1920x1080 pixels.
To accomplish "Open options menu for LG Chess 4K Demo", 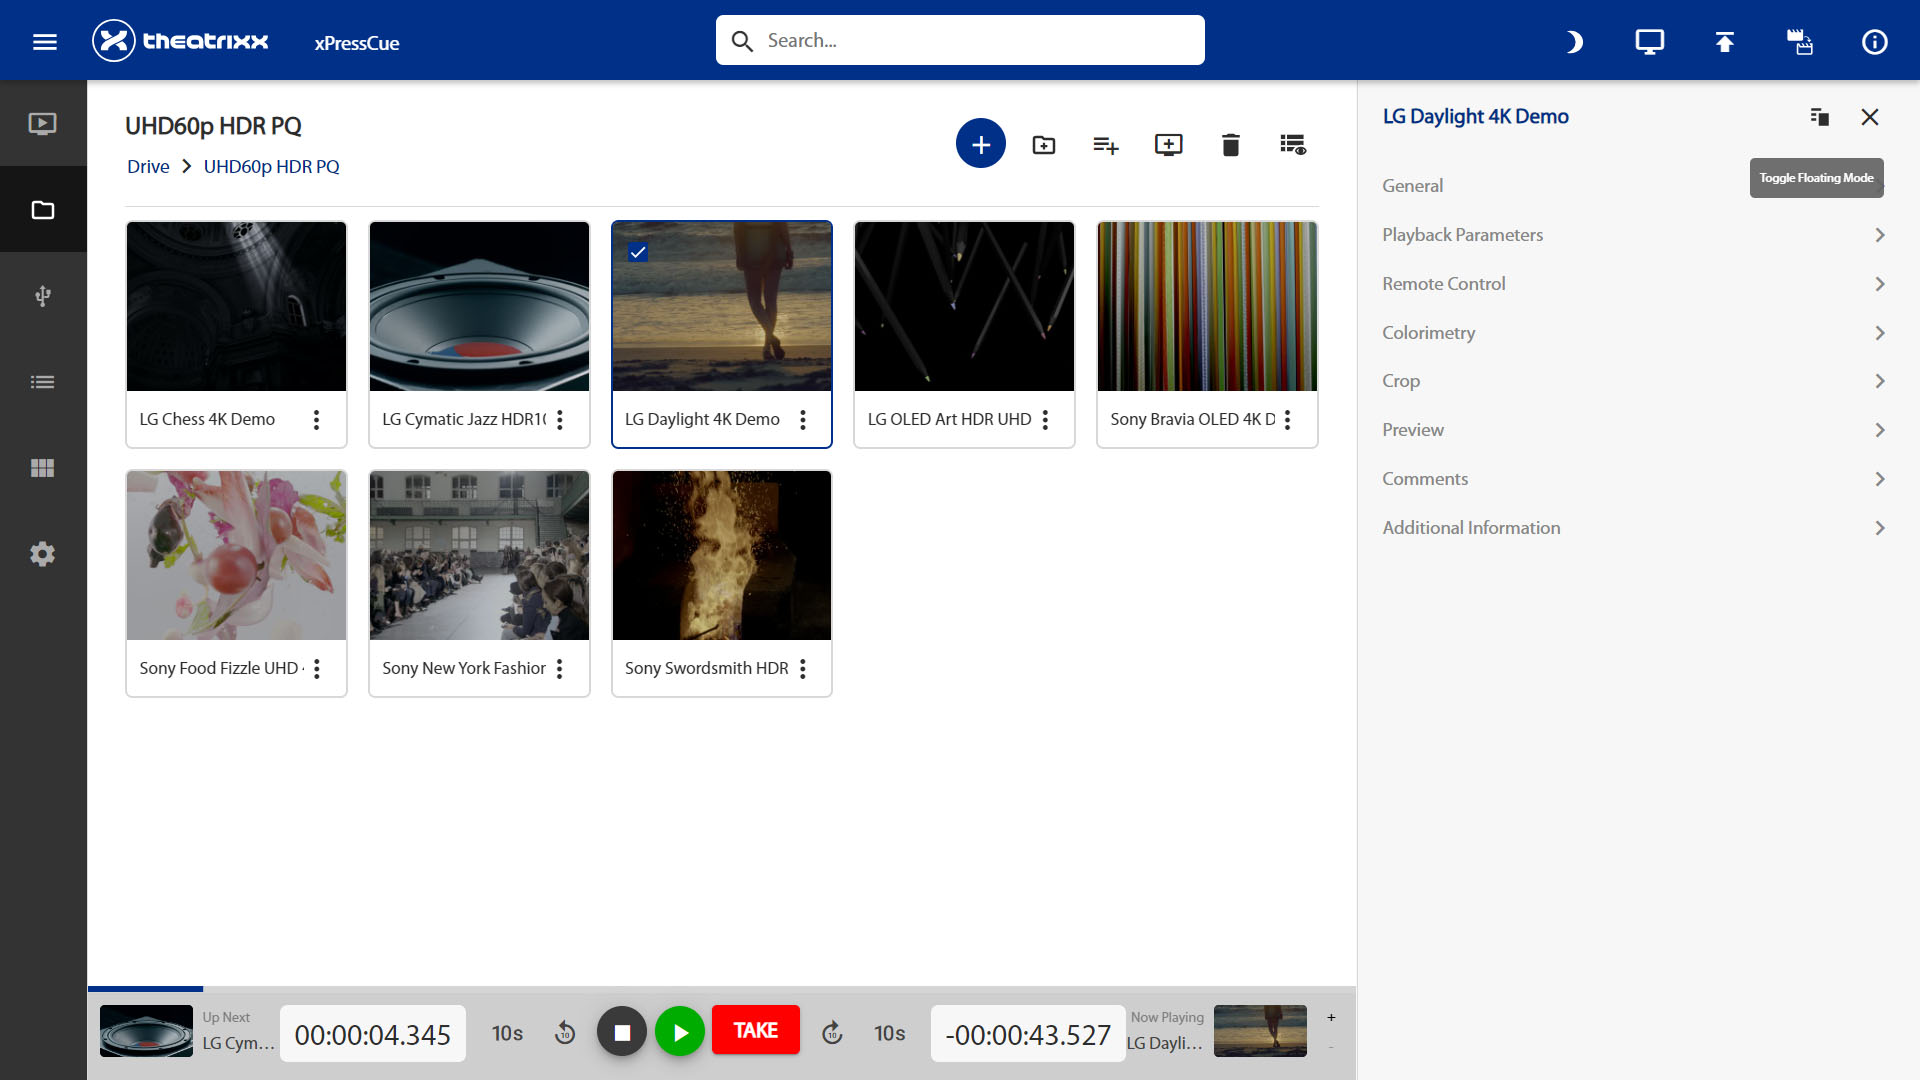I will (316, 420).
